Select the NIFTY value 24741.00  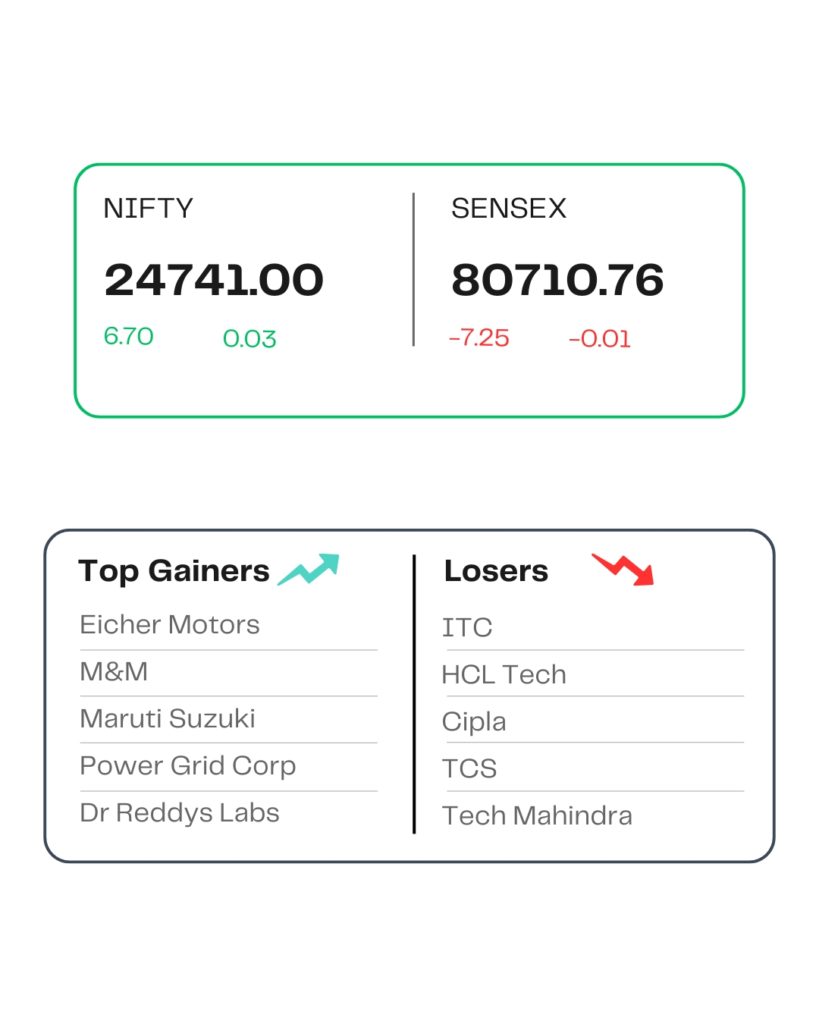(214, 280)
